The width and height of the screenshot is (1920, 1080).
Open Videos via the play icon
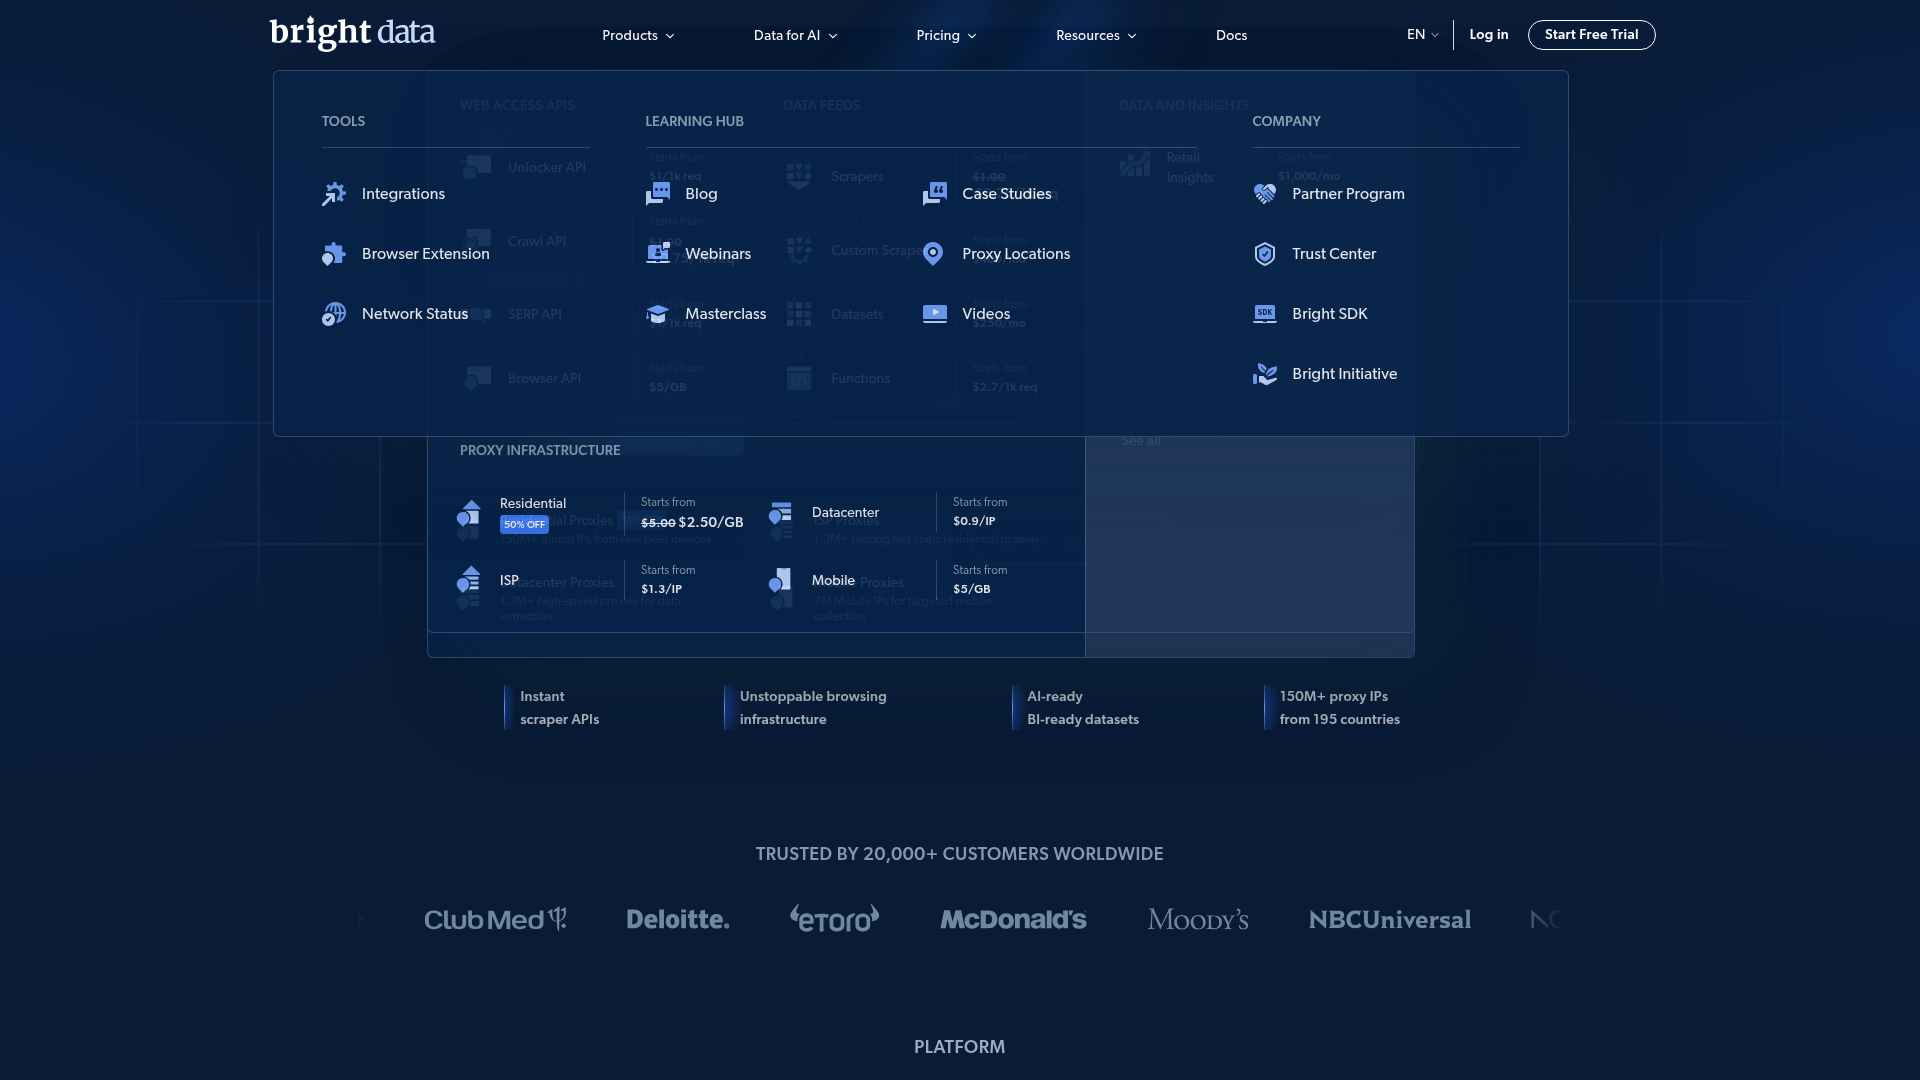[x=935, y=313]
